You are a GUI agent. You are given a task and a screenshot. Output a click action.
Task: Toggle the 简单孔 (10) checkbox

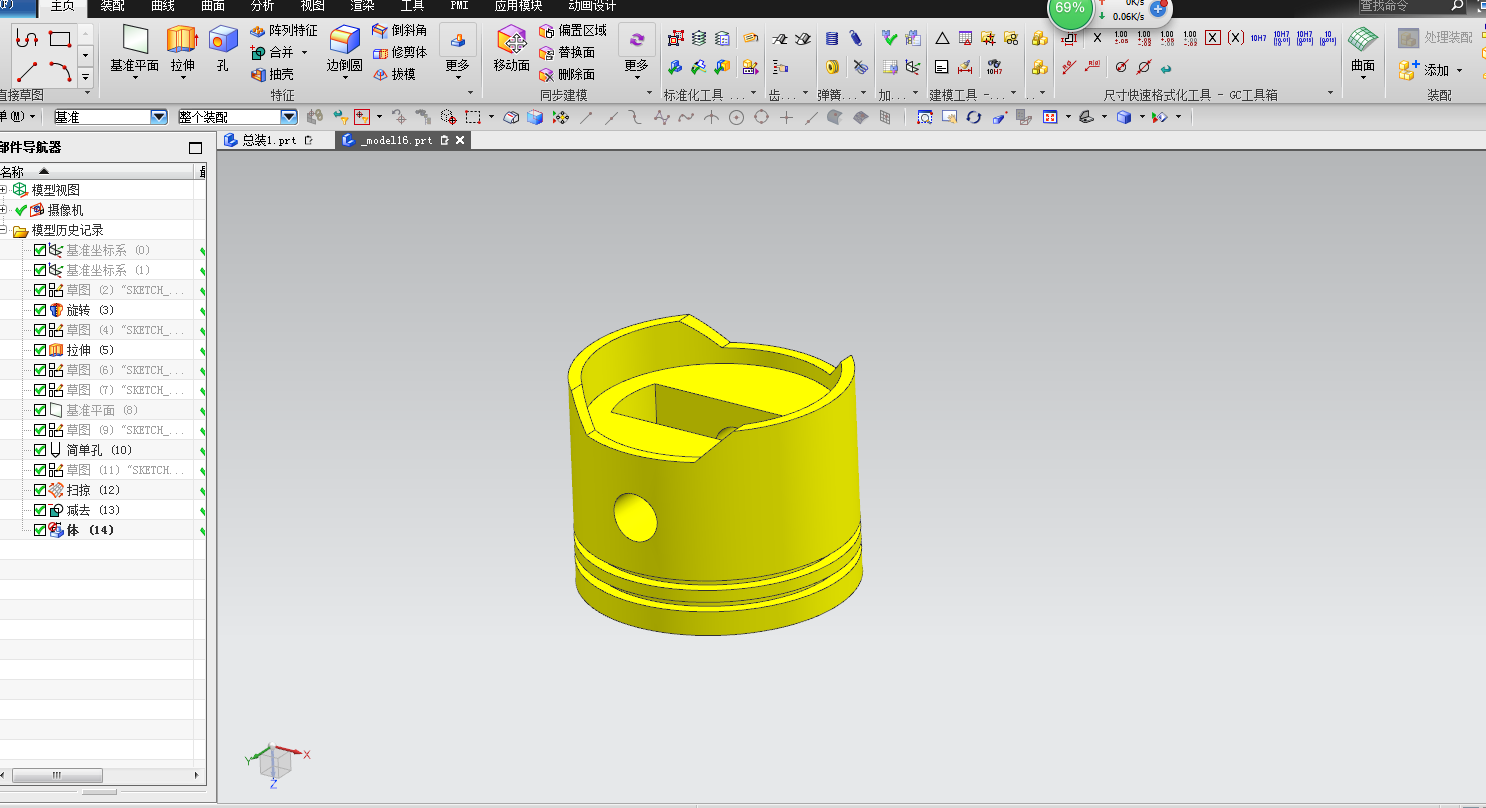click(x=40, y=450)
